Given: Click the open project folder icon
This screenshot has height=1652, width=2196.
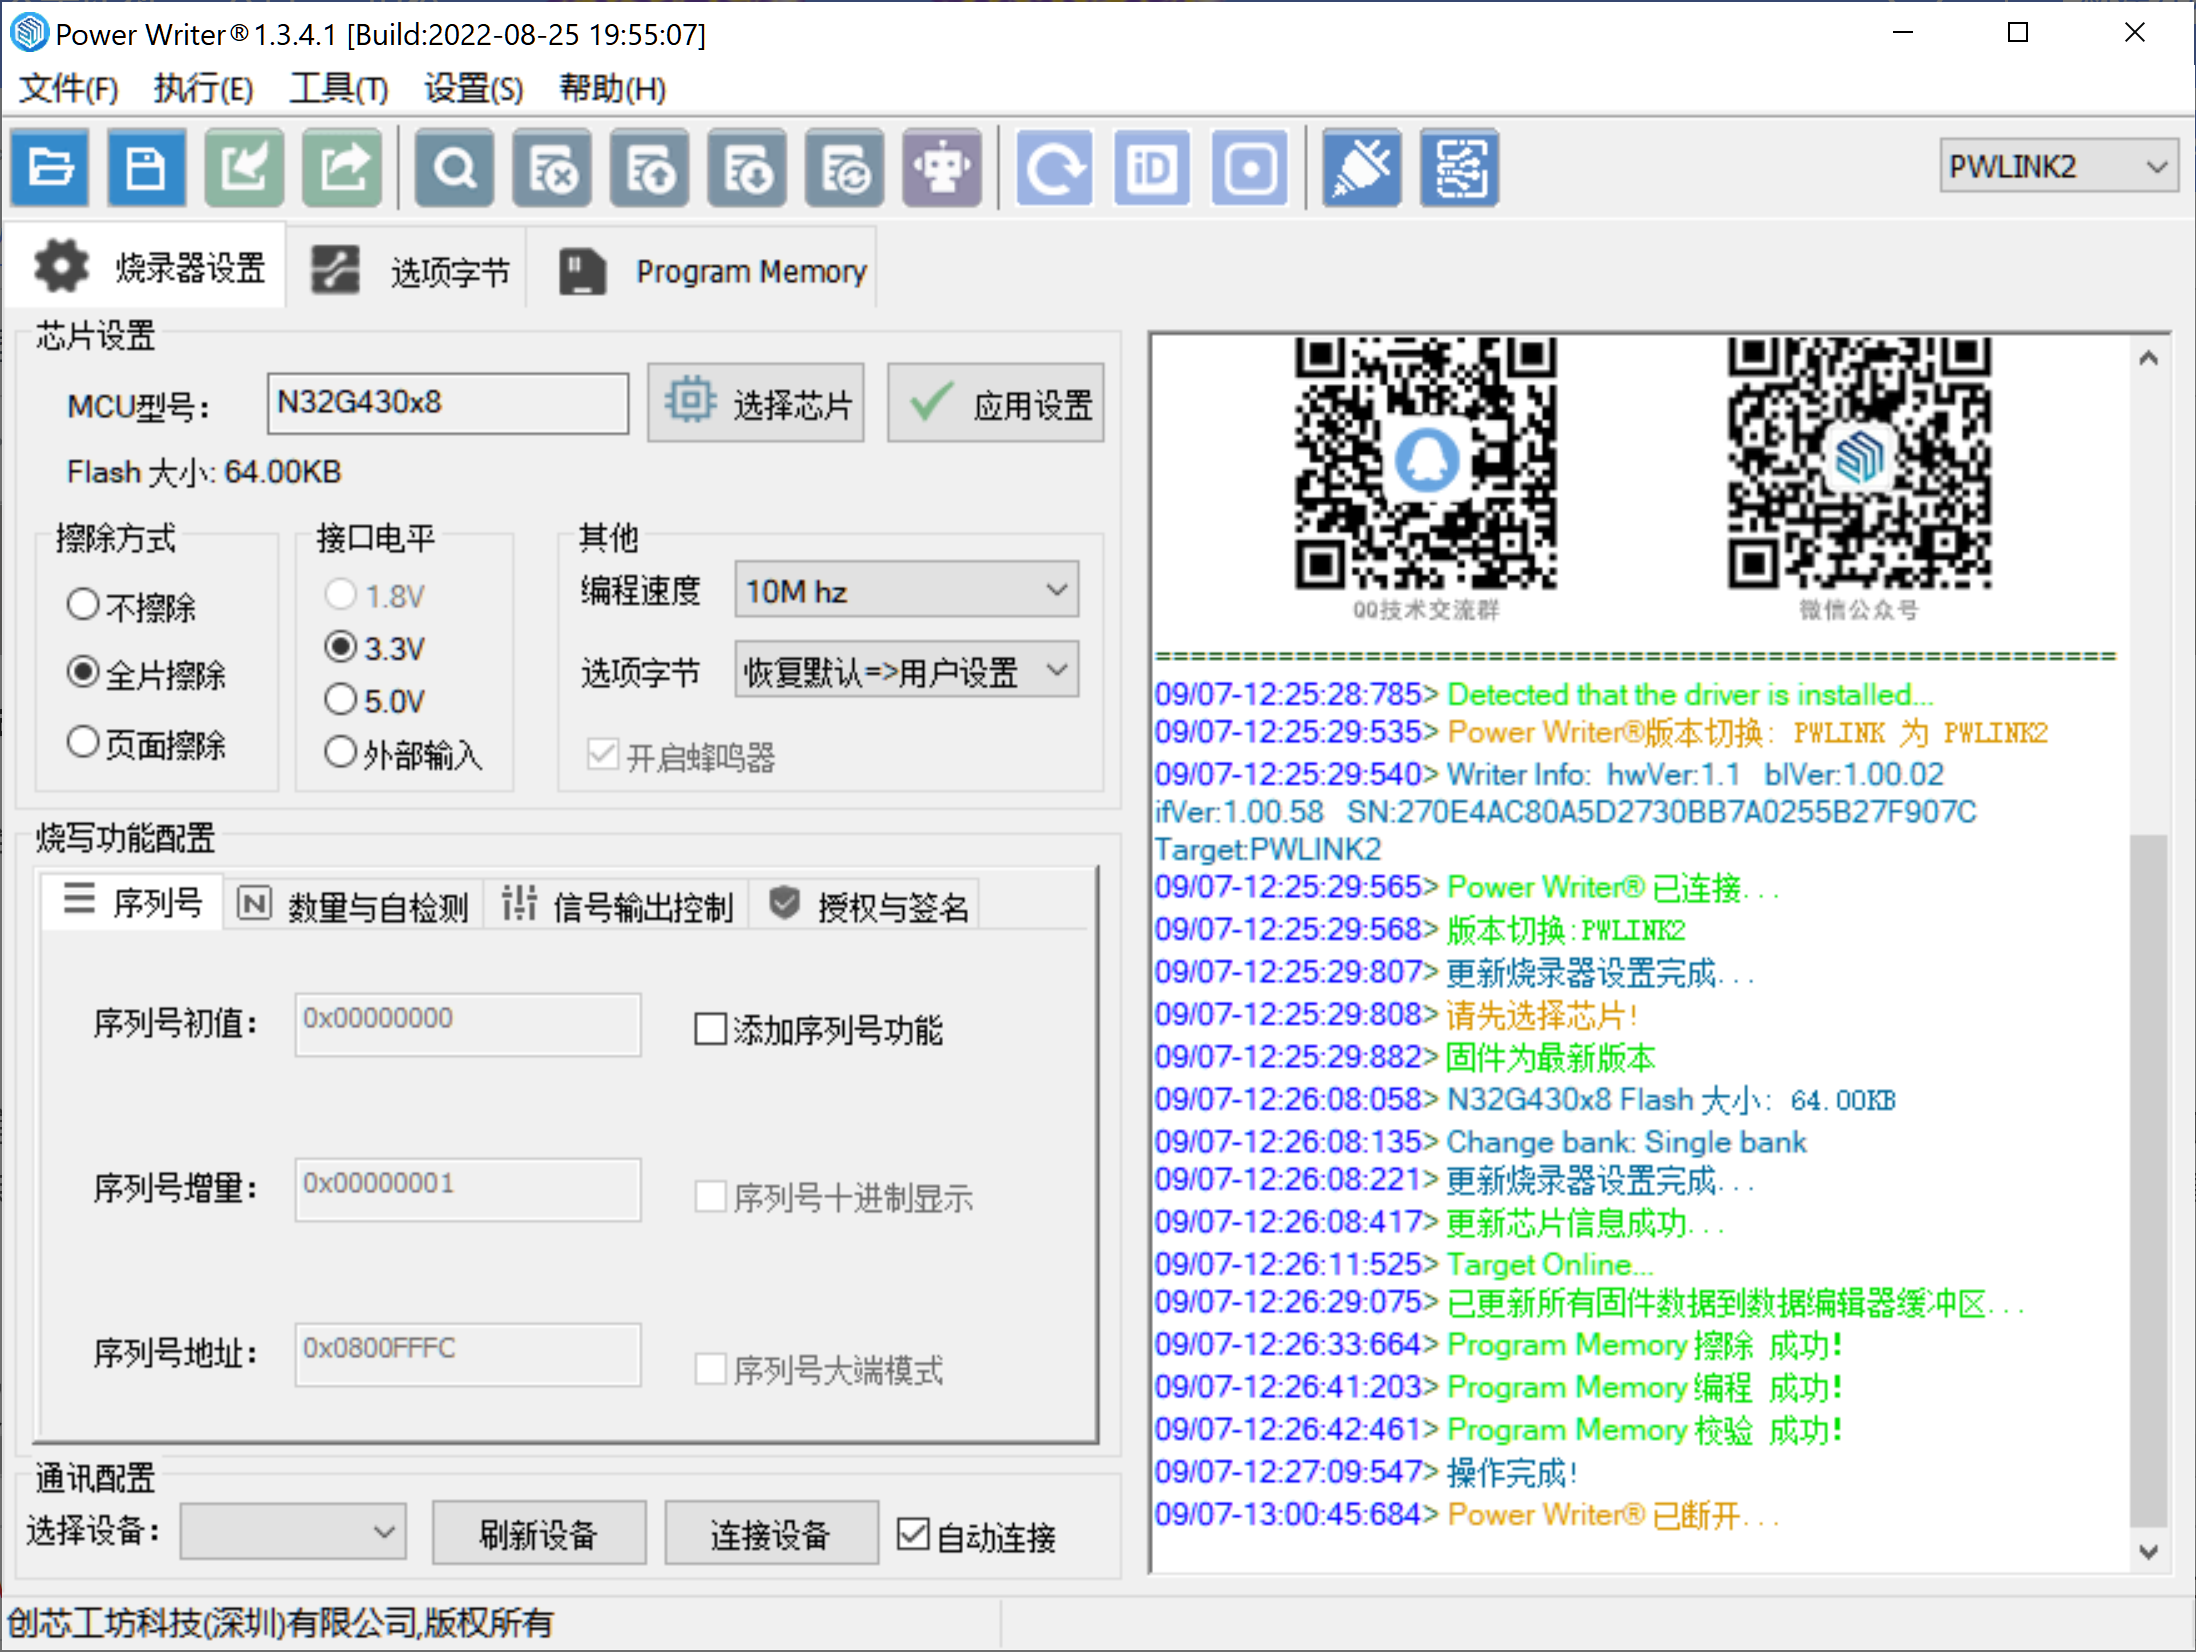Looking at the screenshot, I should click(x=49, y=168).
